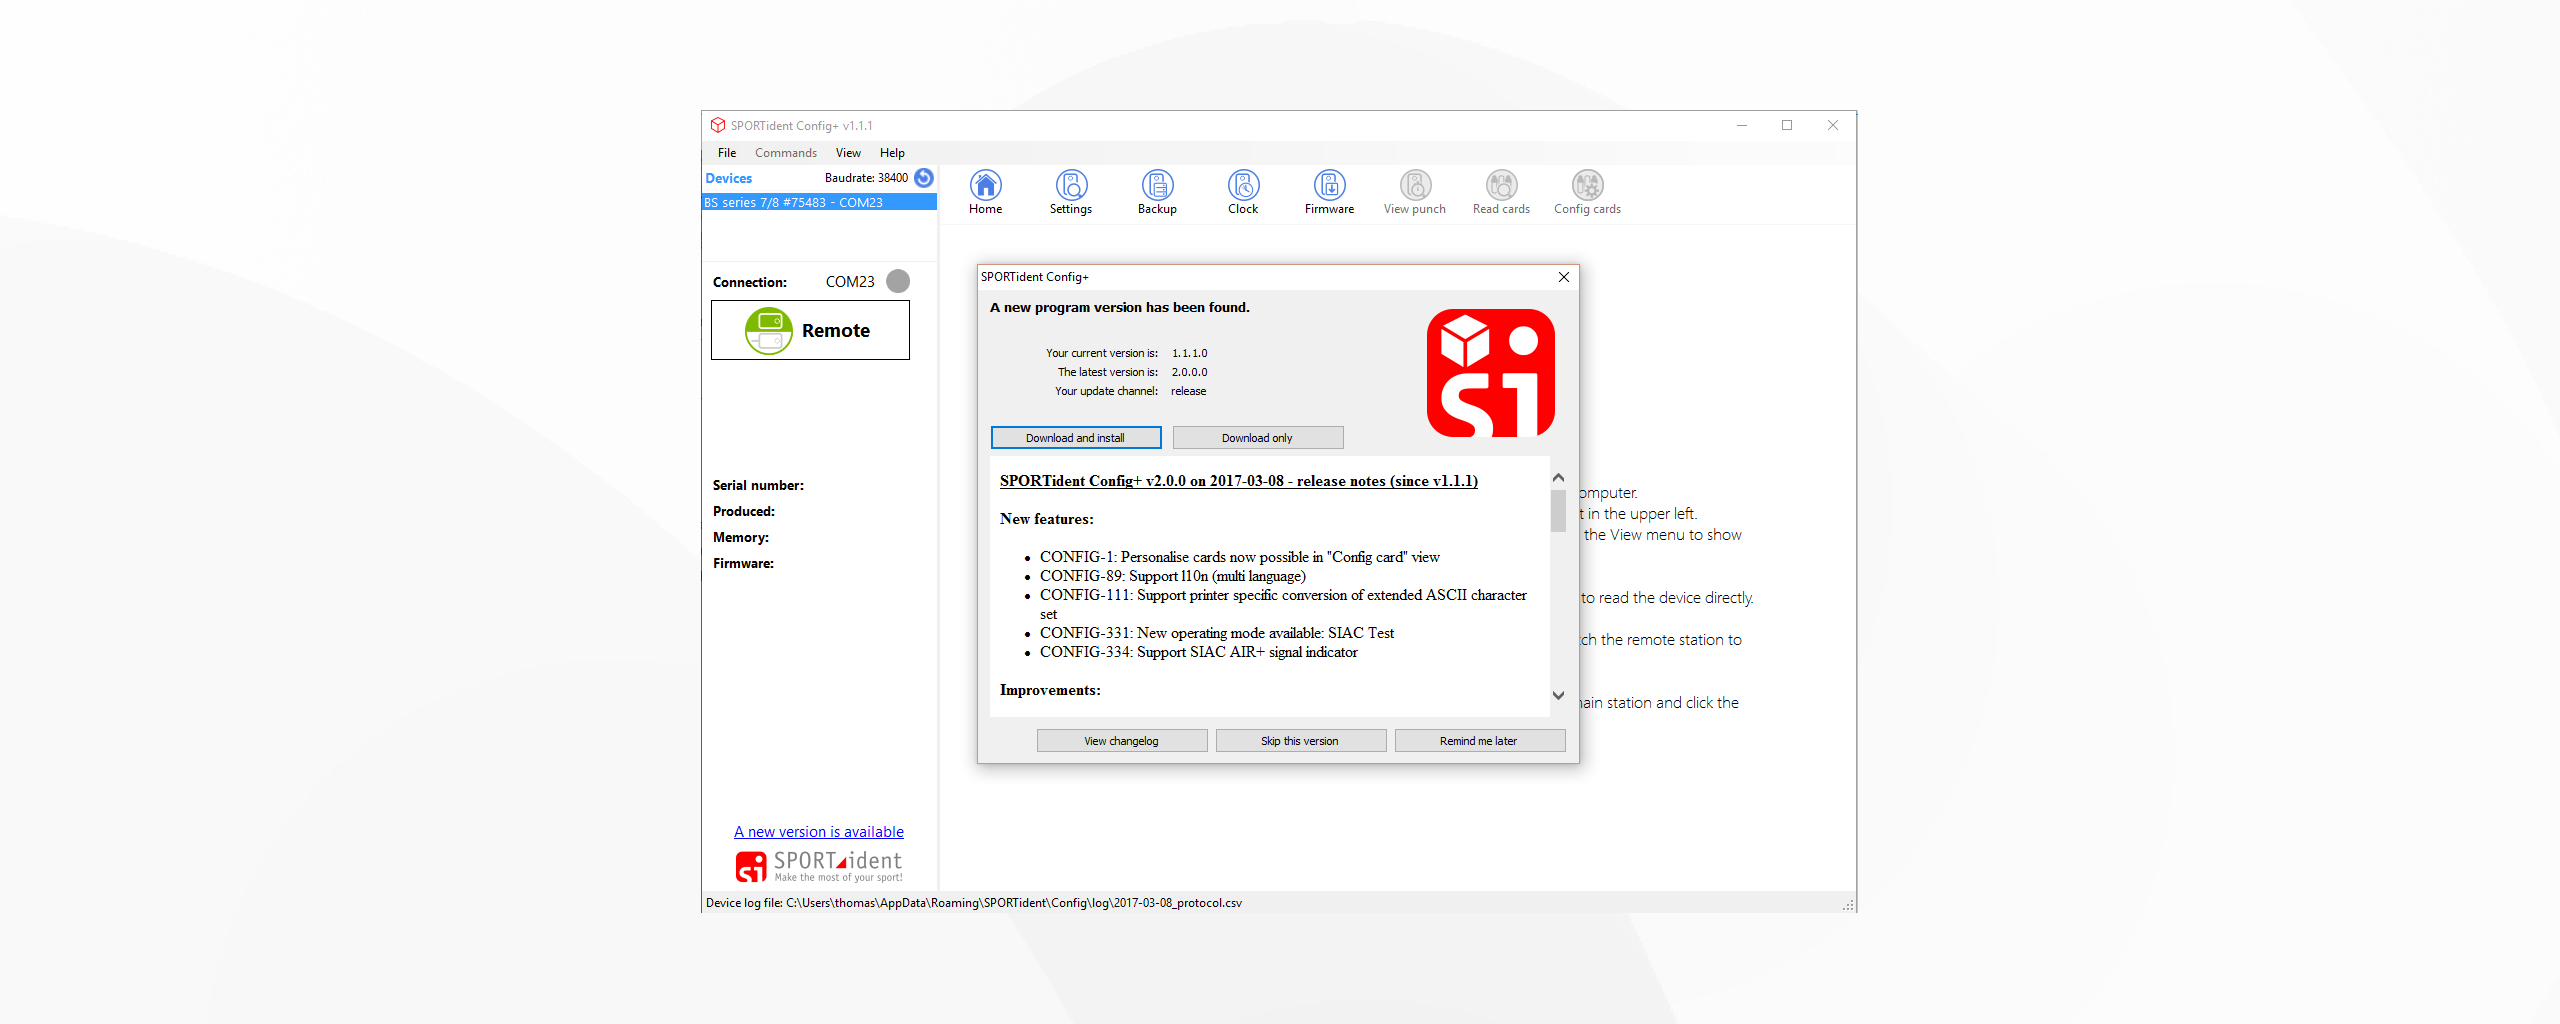Minimize the Config+ main window
This screenshot has height=1024, width=2560.
tap(1742, 125)
